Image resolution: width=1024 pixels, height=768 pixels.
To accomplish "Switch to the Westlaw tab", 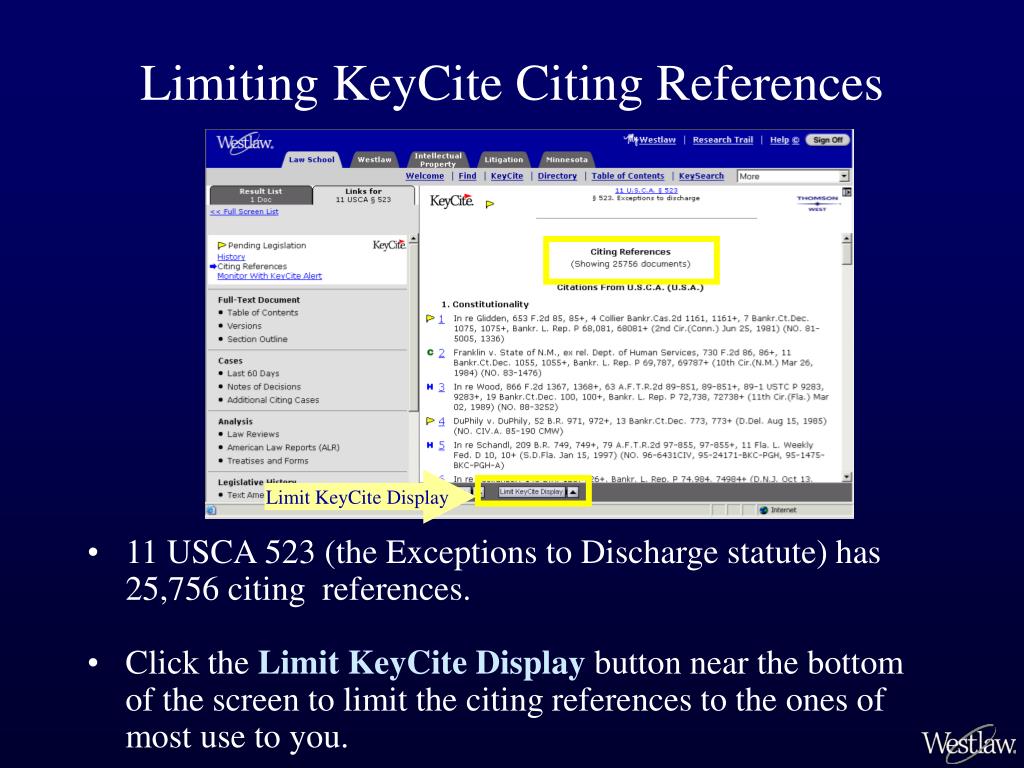I will (x=374, y=159).
